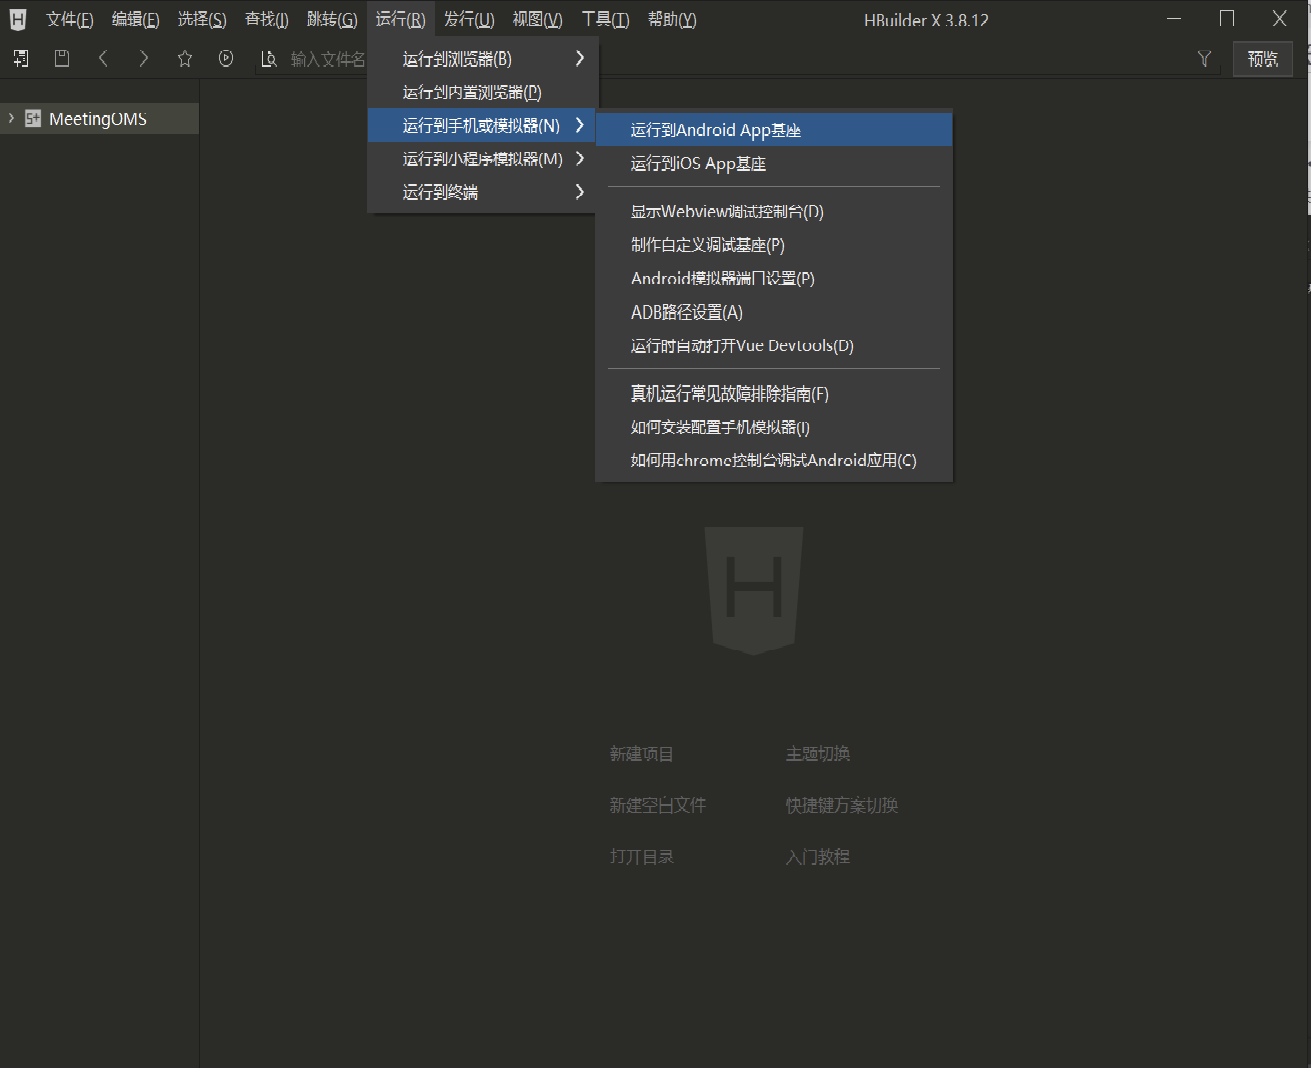Screen dimensions: 1311x1068
Task: Click the run play toolbar icon
Action: pos(226,59)
